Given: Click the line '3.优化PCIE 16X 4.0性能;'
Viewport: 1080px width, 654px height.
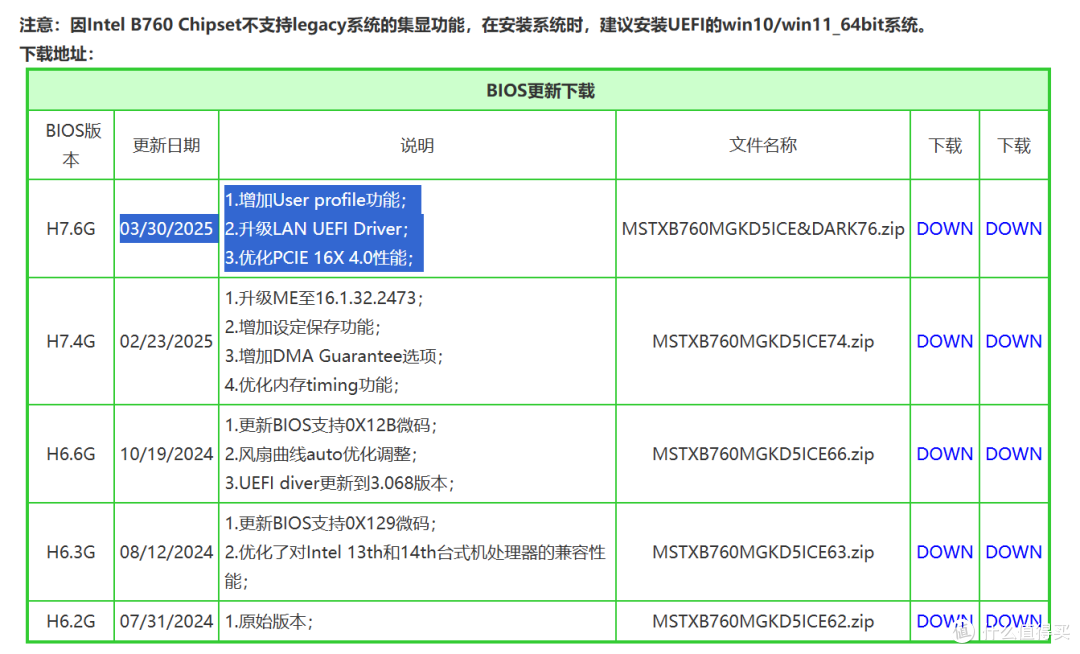Looking at the screenshot, I should point(320,257).
